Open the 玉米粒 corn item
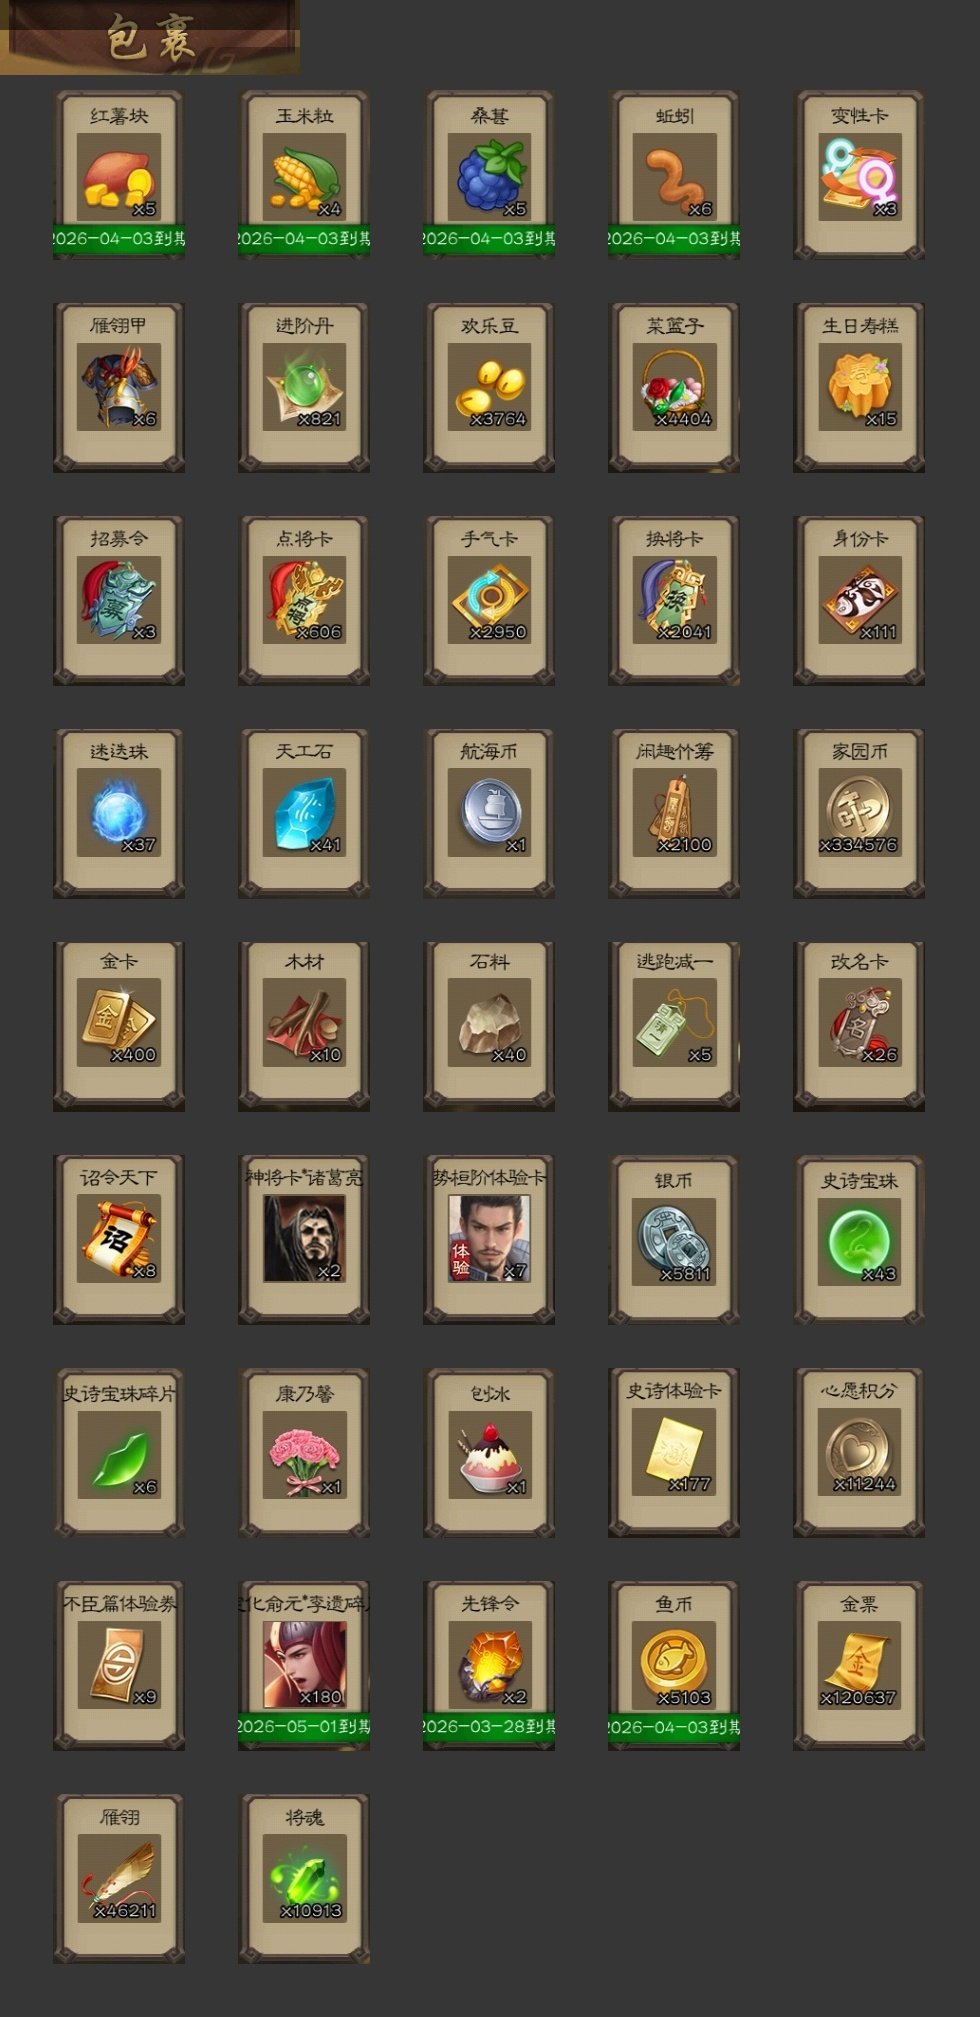 [304, 175]
